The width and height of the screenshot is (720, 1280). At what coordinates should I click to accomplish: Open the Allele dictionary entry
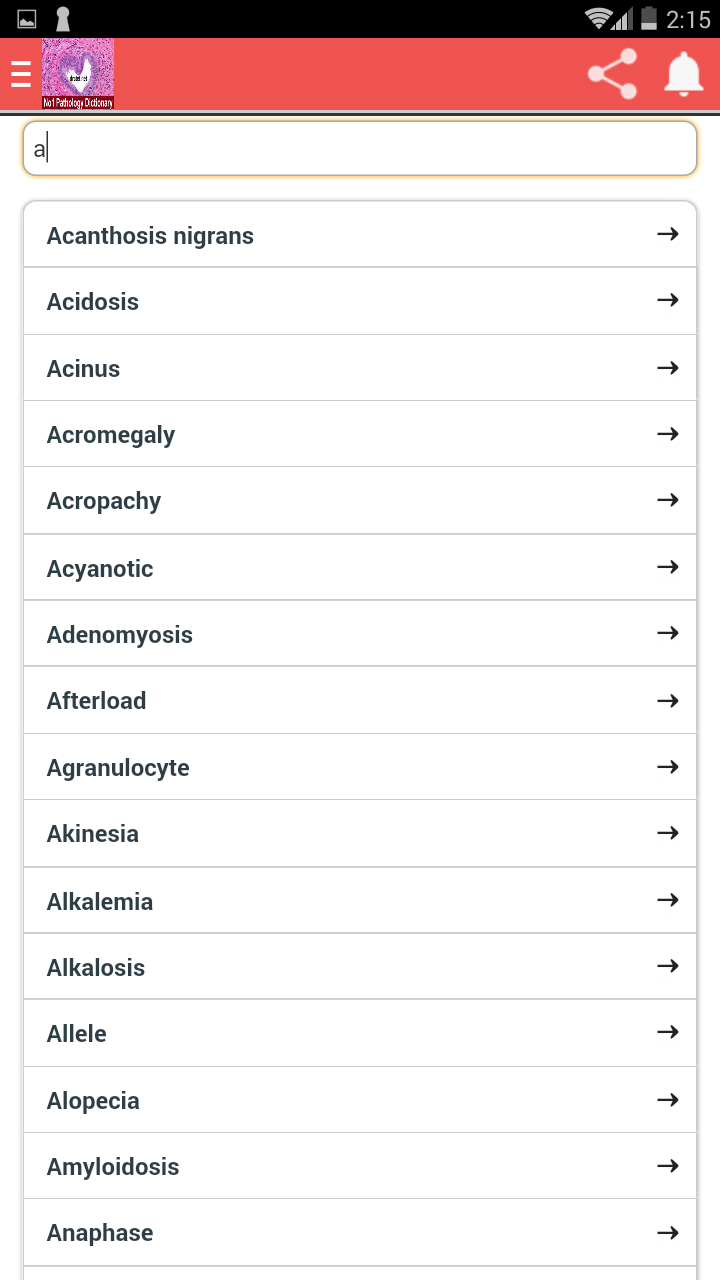[x=300, y=1032]
